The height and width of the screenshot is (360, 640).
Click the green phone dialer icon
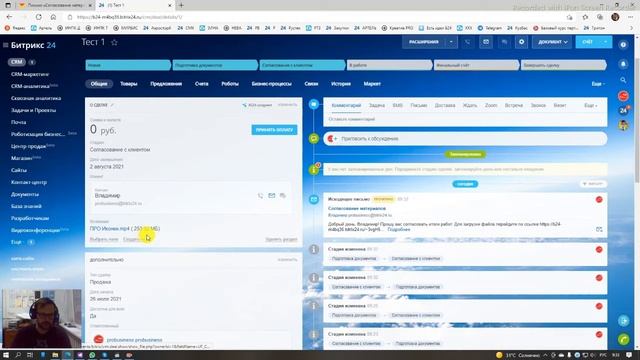(x=623, y=339)
